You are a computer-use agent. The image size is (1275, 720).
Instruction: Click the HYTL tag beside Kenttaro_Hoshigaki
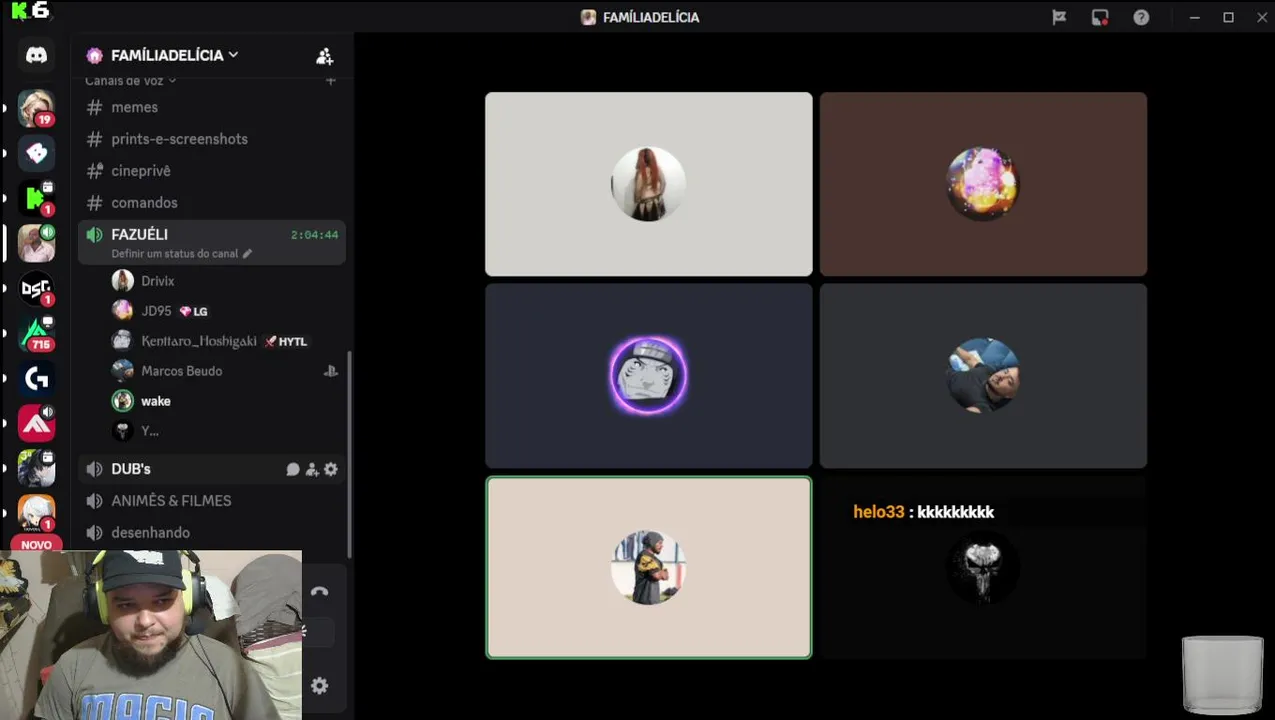[x=286, y=342]
